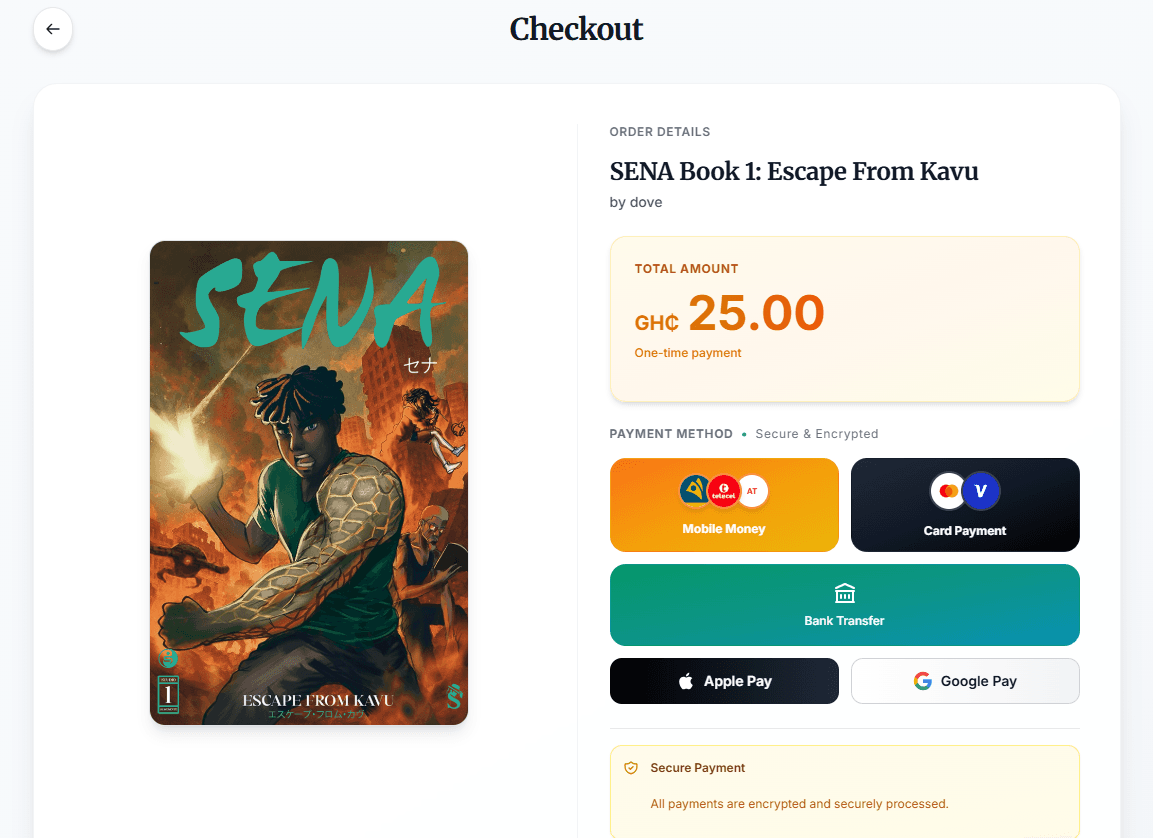Viewport: 1153px width, 838px height.
Task: Click the Apple logo icon
Action: (x=686, y=682)
